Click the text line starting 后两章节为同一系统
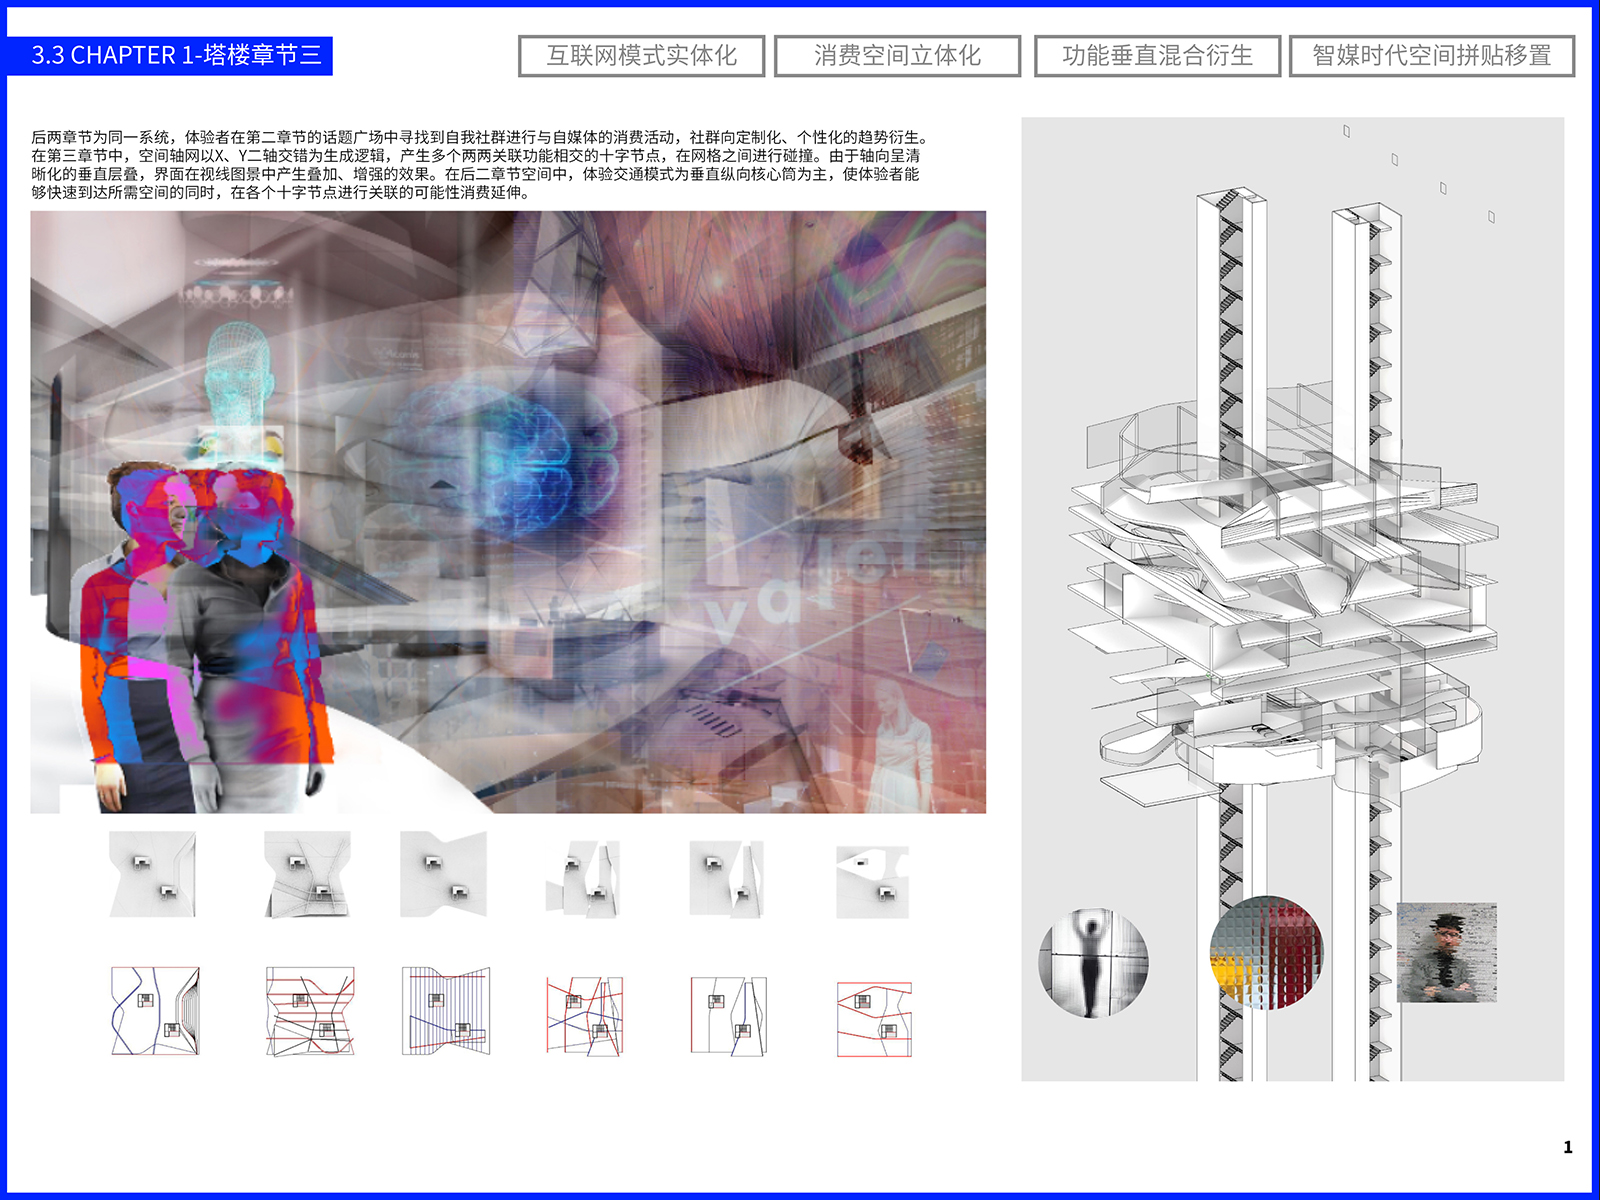 [x=482, y=137]
